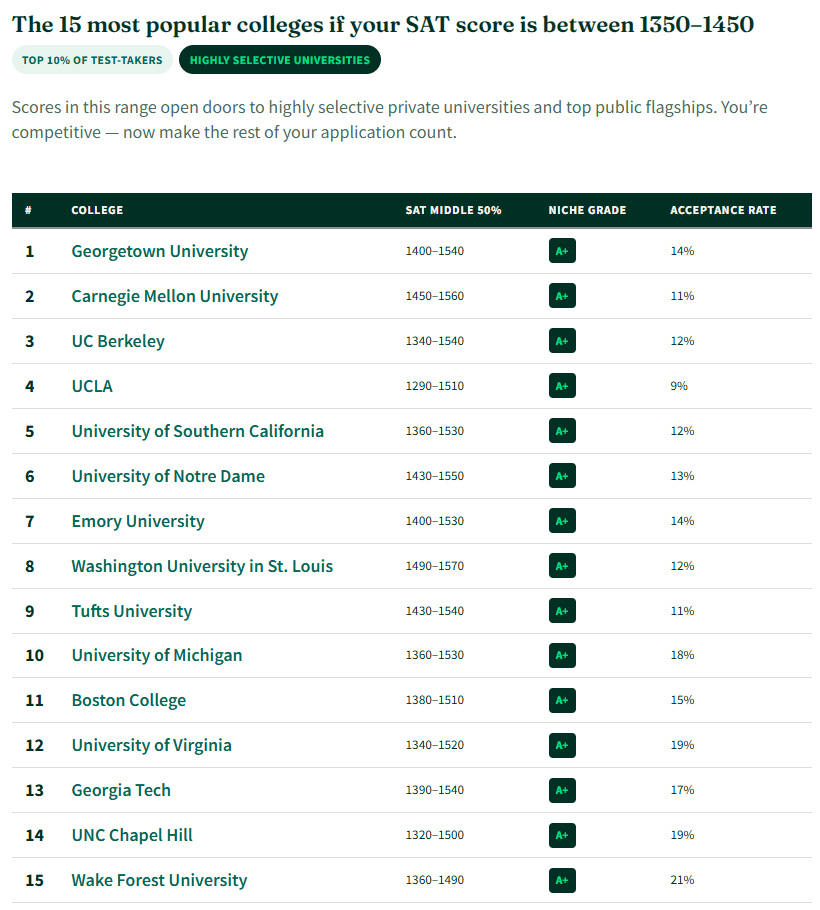Click Wake Forest's SAT range 1360–1490
The width and height of the screenshot is (820, 910).
[435, 880]
